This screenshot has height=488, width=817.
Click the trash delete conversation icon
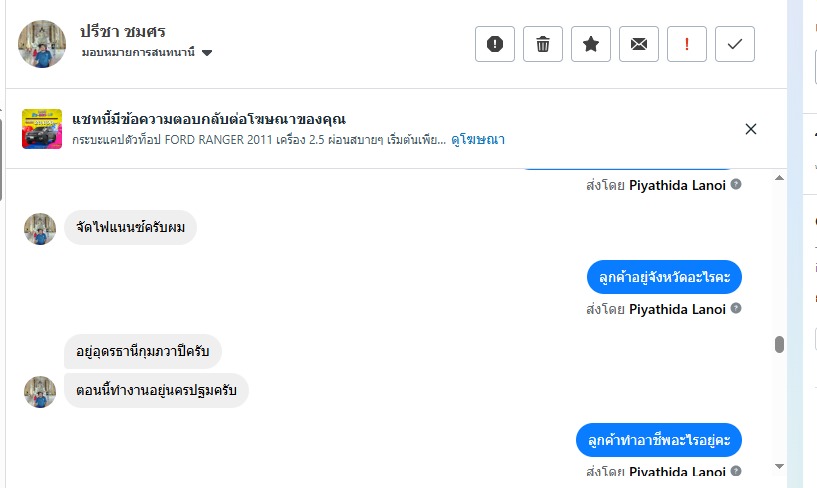(x=543, y=44)
